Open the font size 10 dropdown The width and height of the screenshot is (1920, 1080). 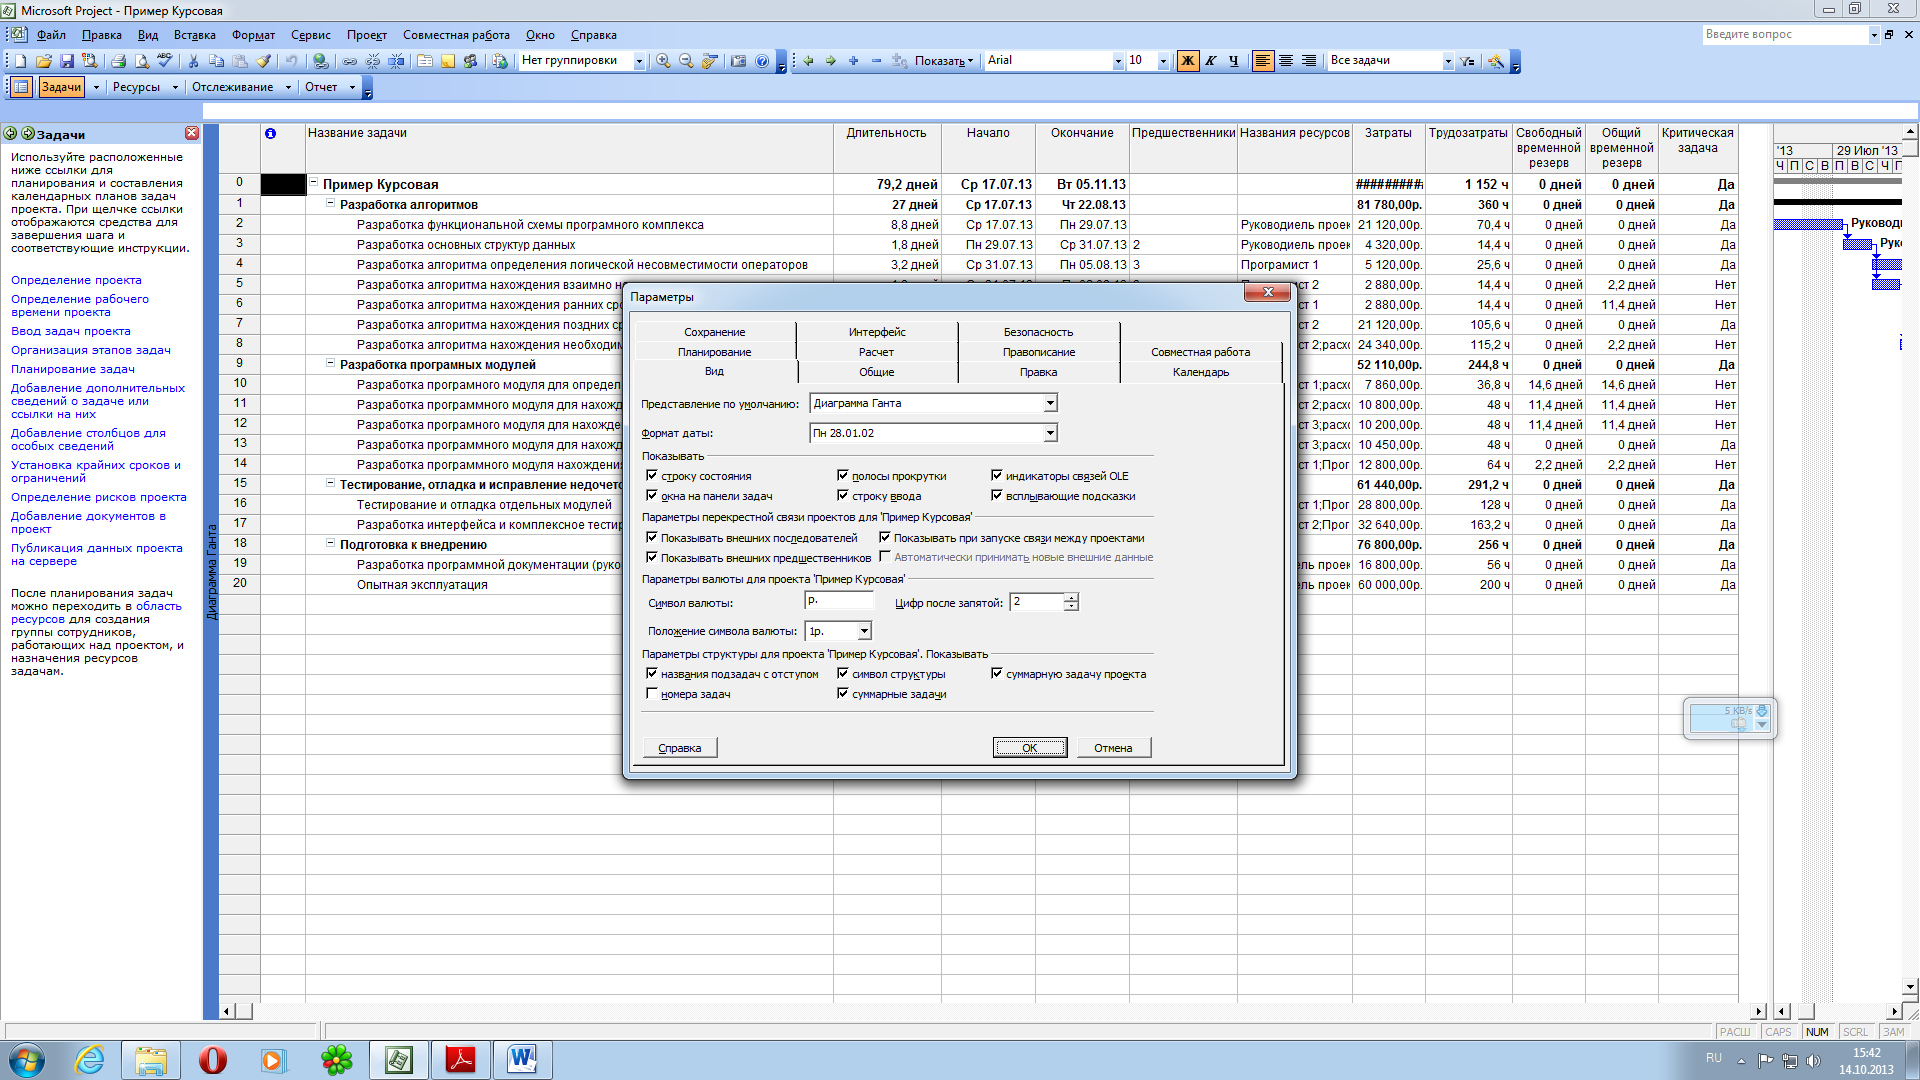(1163, 61)
